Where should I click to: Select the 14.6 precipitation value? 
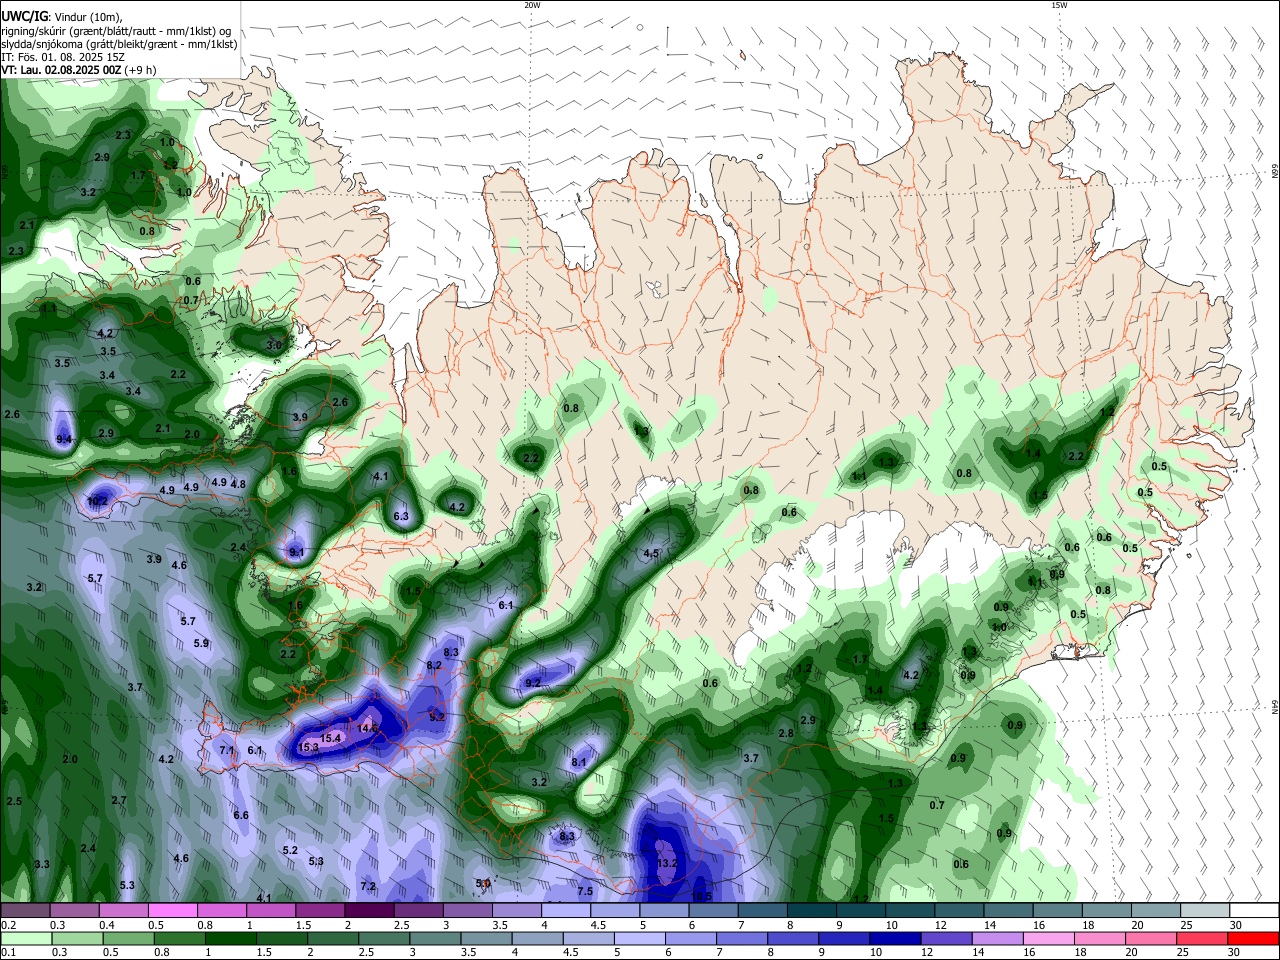tap(368, 729)
